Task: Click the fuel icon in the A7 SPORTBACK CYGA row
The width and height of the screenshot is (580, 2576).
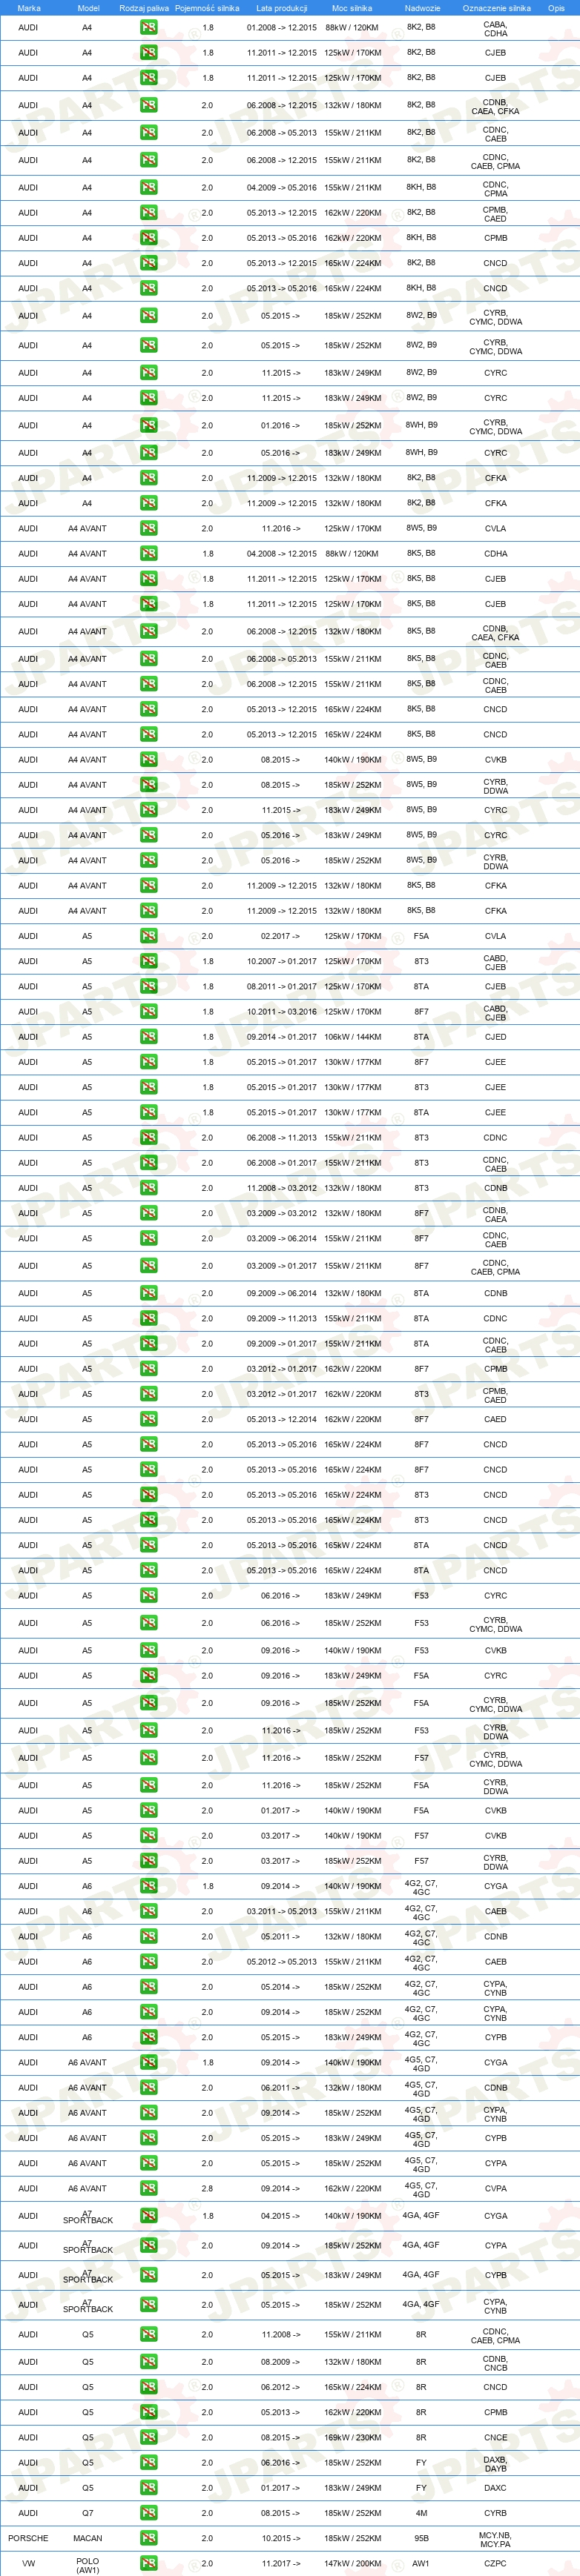Action: click(x=148, y=2216)
